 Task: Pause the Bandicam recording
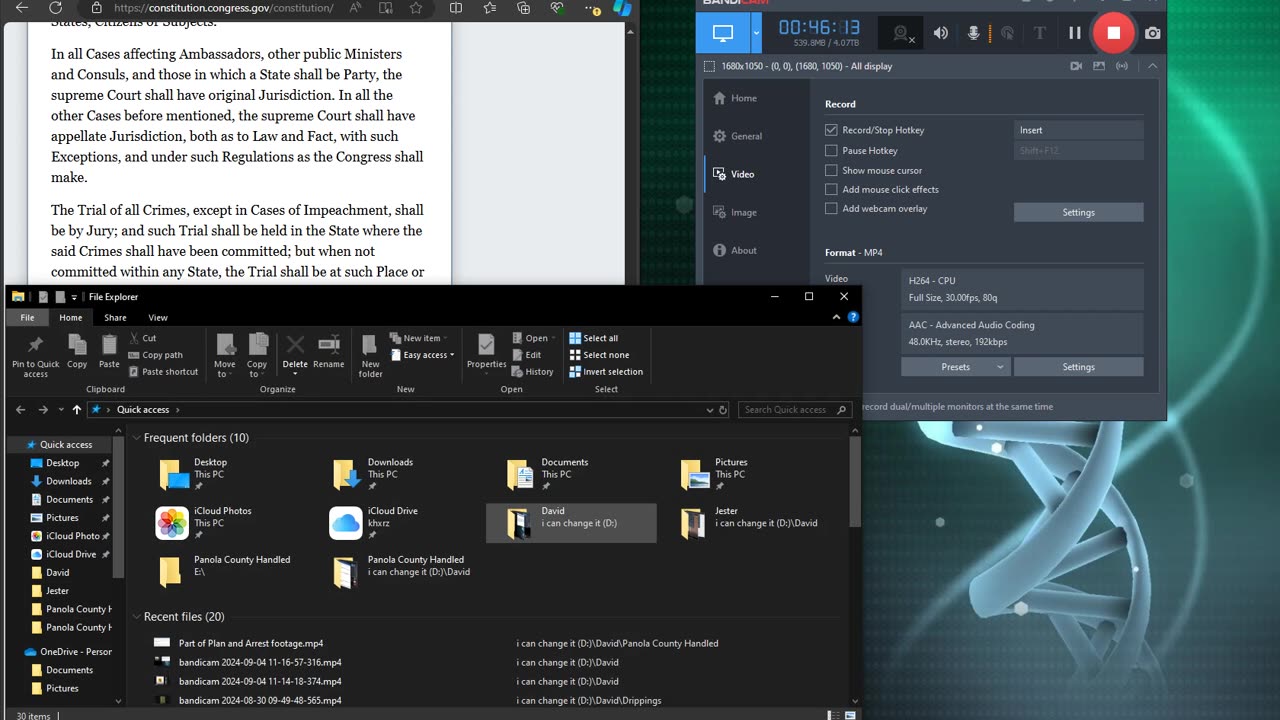click(1074, 33)
